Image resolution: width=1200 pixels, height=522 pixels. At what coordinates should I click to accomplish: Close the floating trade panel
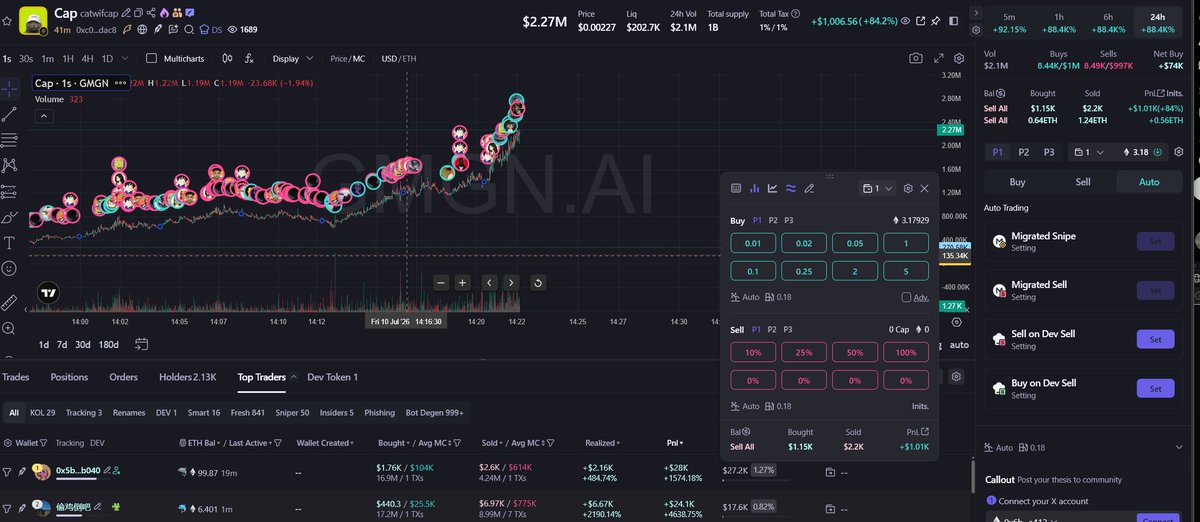[925, 188]
